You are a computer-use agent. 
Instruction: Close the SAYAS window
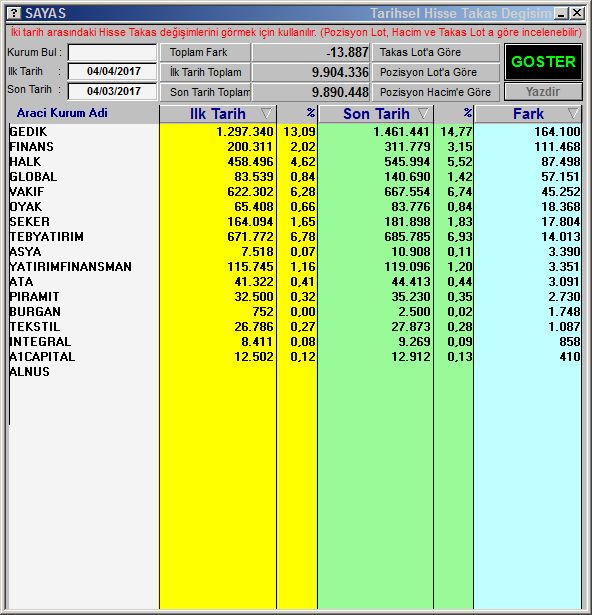pos(577,13)
